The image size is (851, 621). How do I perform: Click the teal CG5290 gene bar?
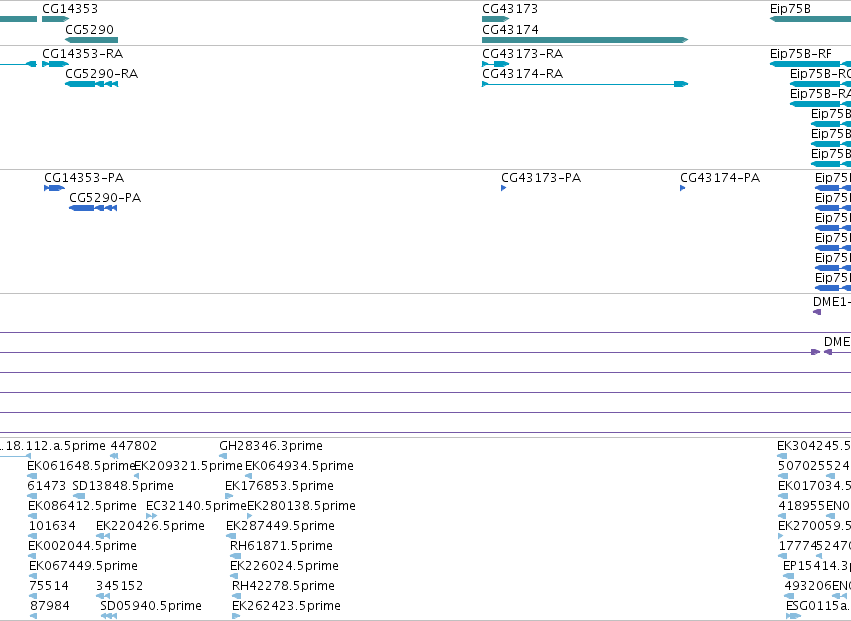(91, 40)
